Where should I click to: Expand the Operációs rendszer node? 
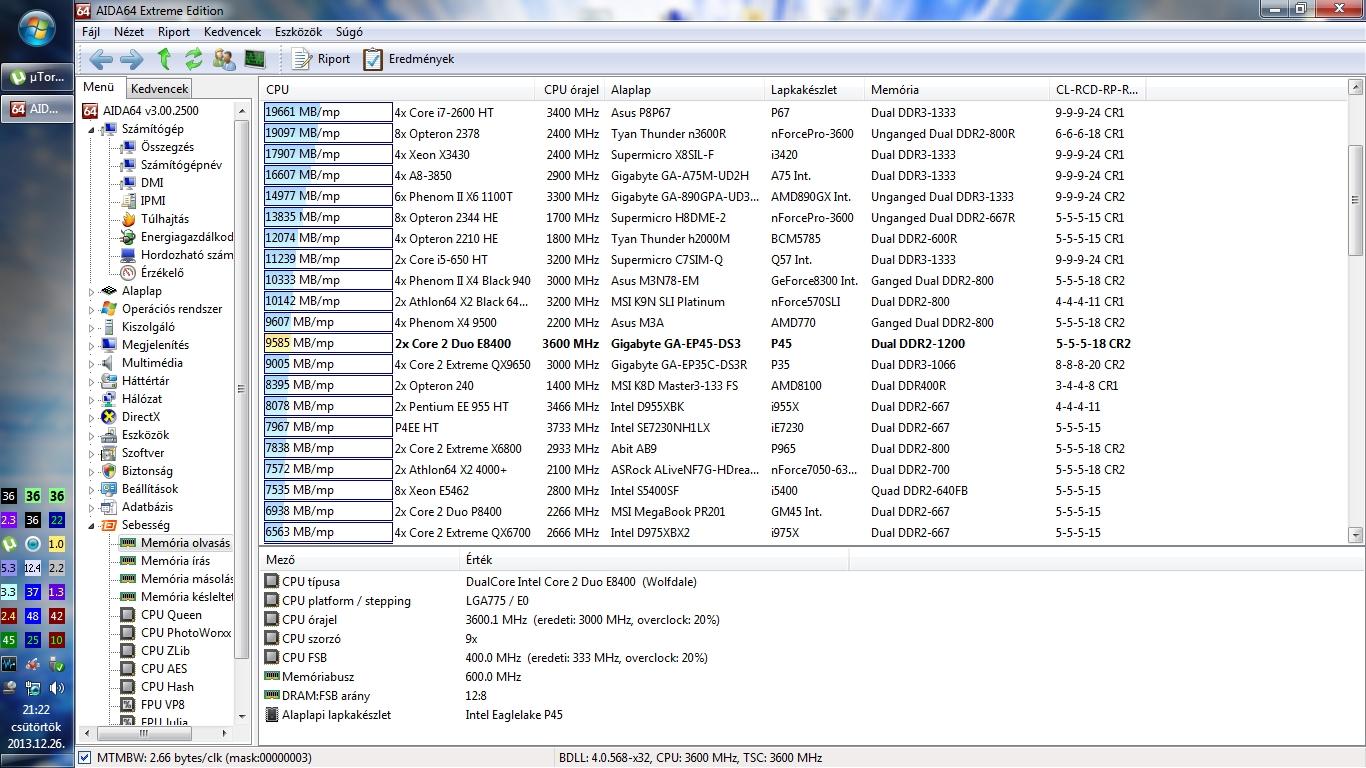(x=91, y=310)
